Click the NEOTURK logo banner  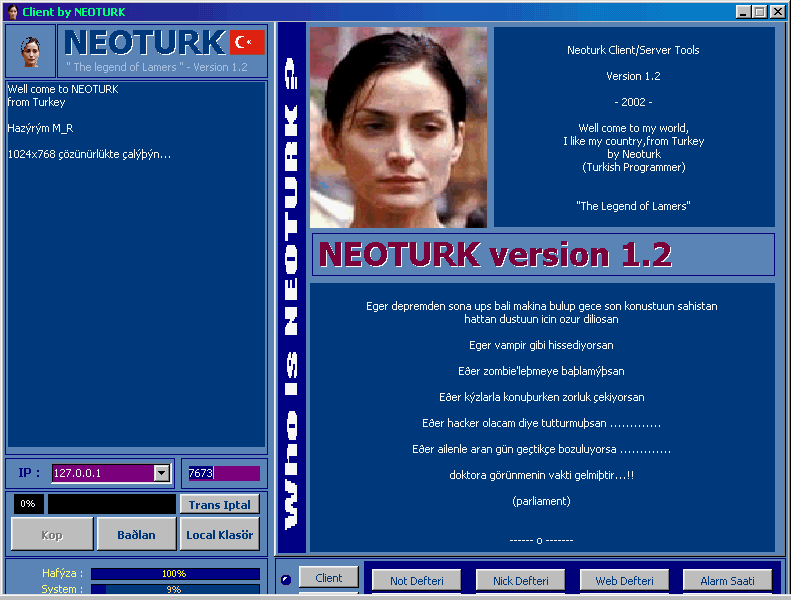point(145,43)
